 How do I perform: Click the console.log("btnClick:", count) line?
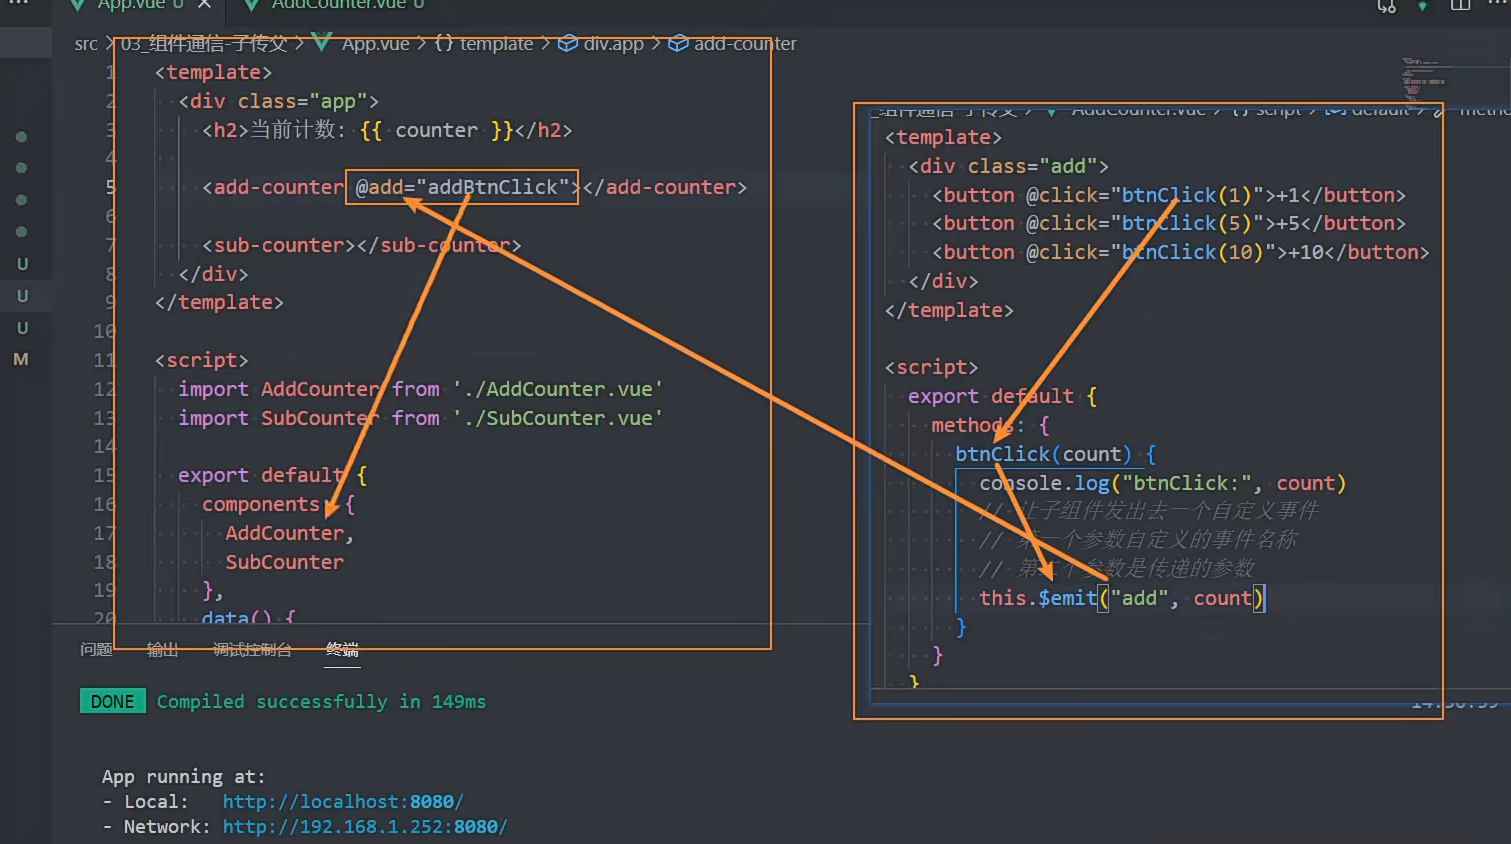[x=1163, y=484]
